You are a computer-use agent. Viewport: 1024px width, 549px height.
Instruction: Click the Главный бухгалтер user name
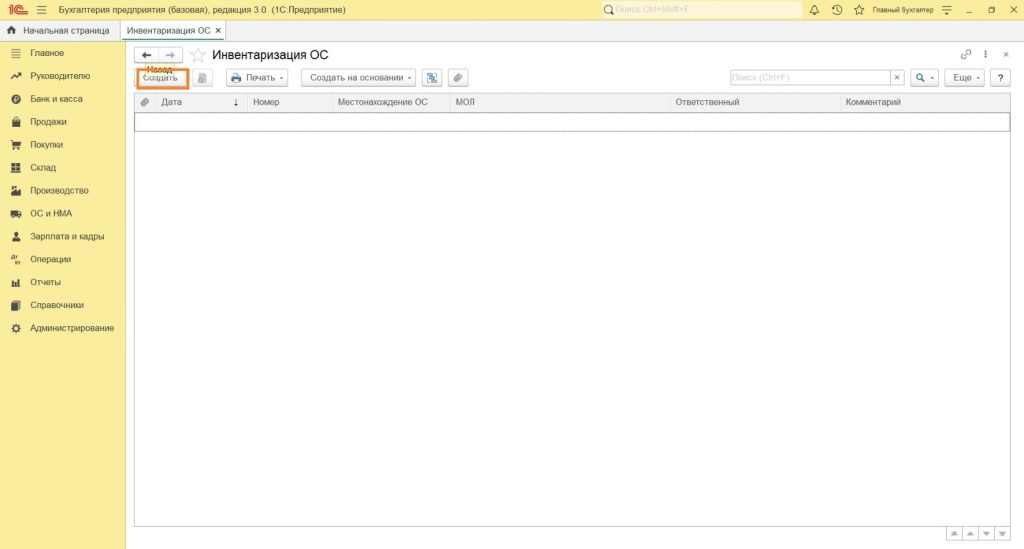click(x=903, y=10)
